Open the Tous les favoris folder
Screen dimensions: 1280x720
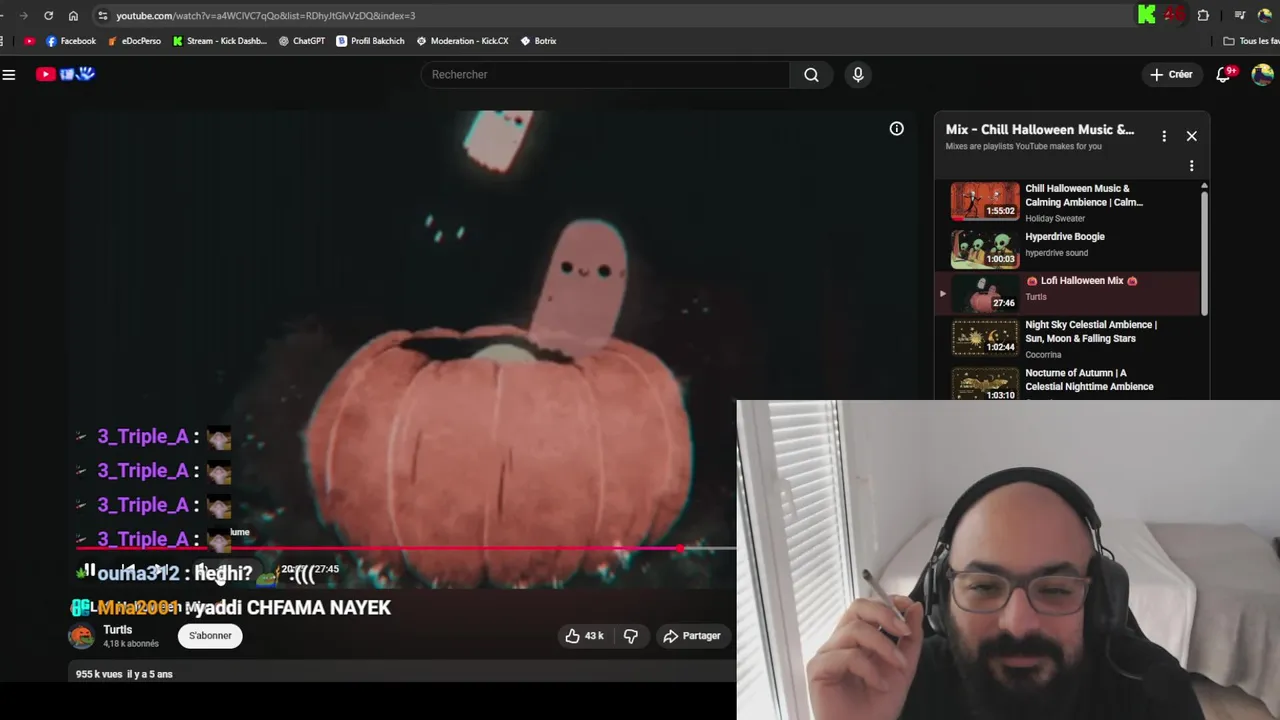(1252, 41)
